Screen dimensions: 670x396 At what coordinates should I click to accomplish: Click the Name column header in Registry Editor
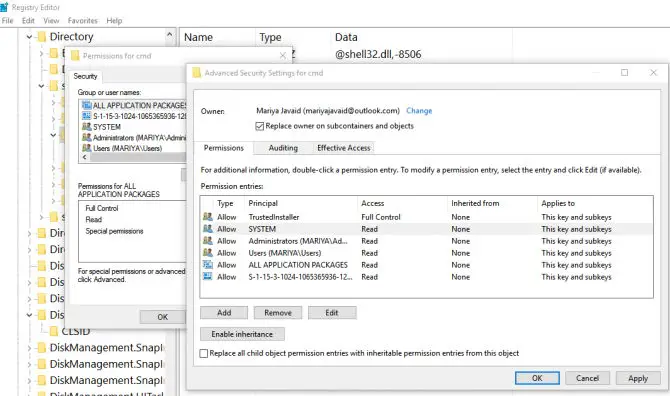(x=198, y=37)
